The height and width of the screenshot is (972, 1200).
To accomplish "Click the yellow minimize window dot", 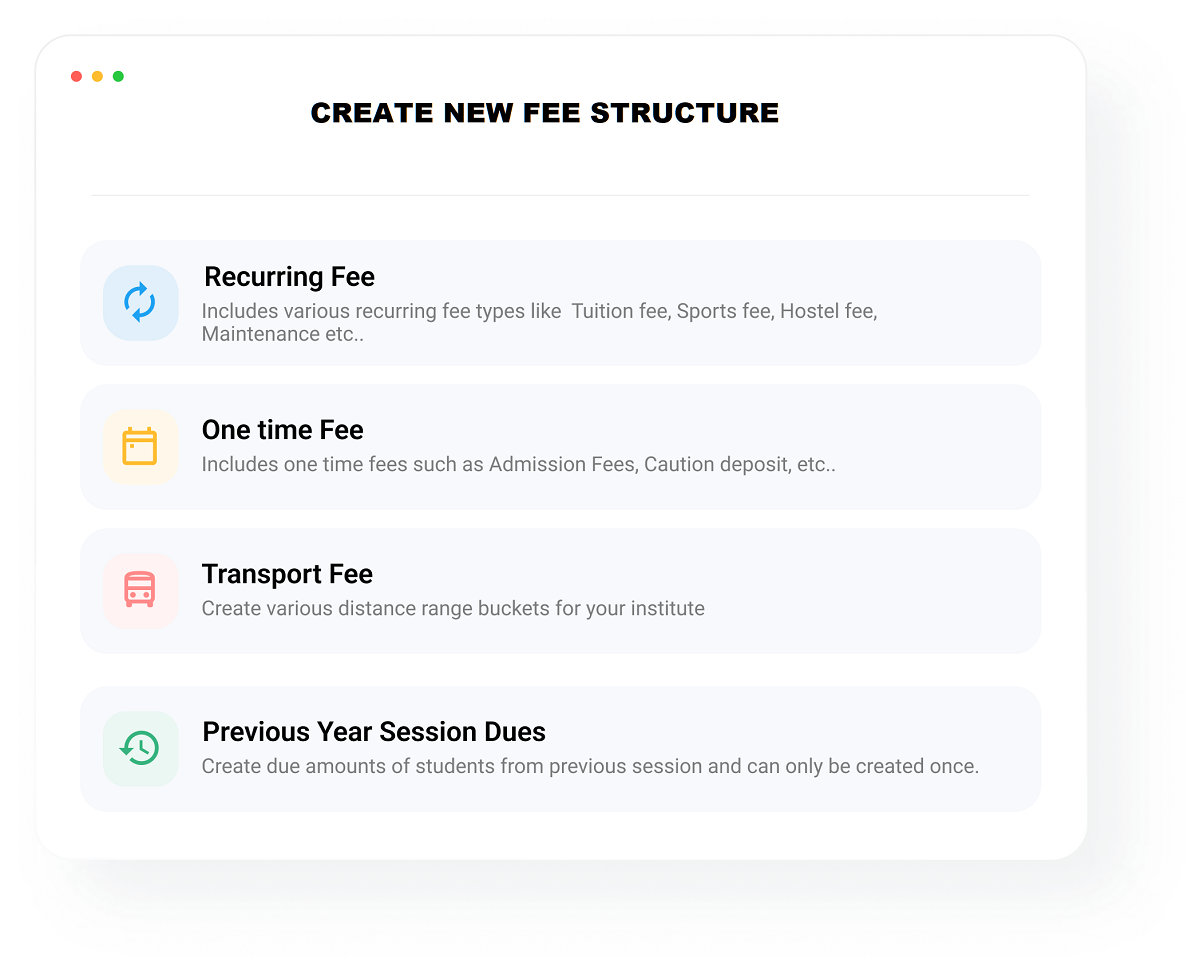I will click(x=97, y=77).
